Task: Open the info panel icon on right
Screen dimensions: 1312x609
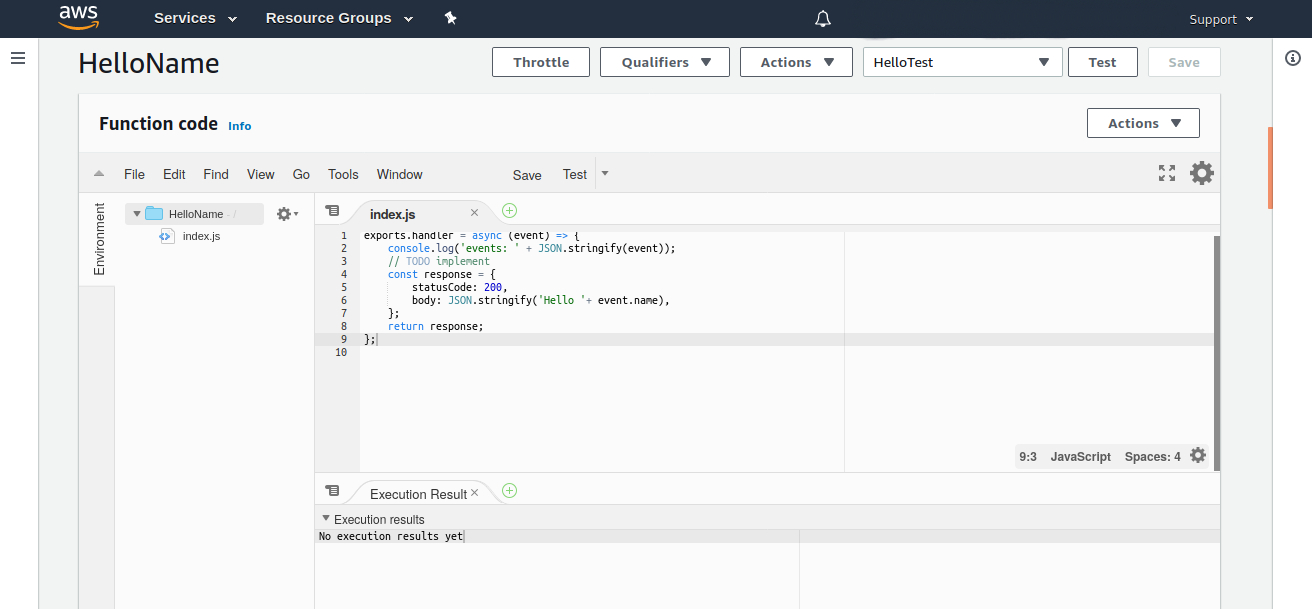Action: coord(1292,58)
